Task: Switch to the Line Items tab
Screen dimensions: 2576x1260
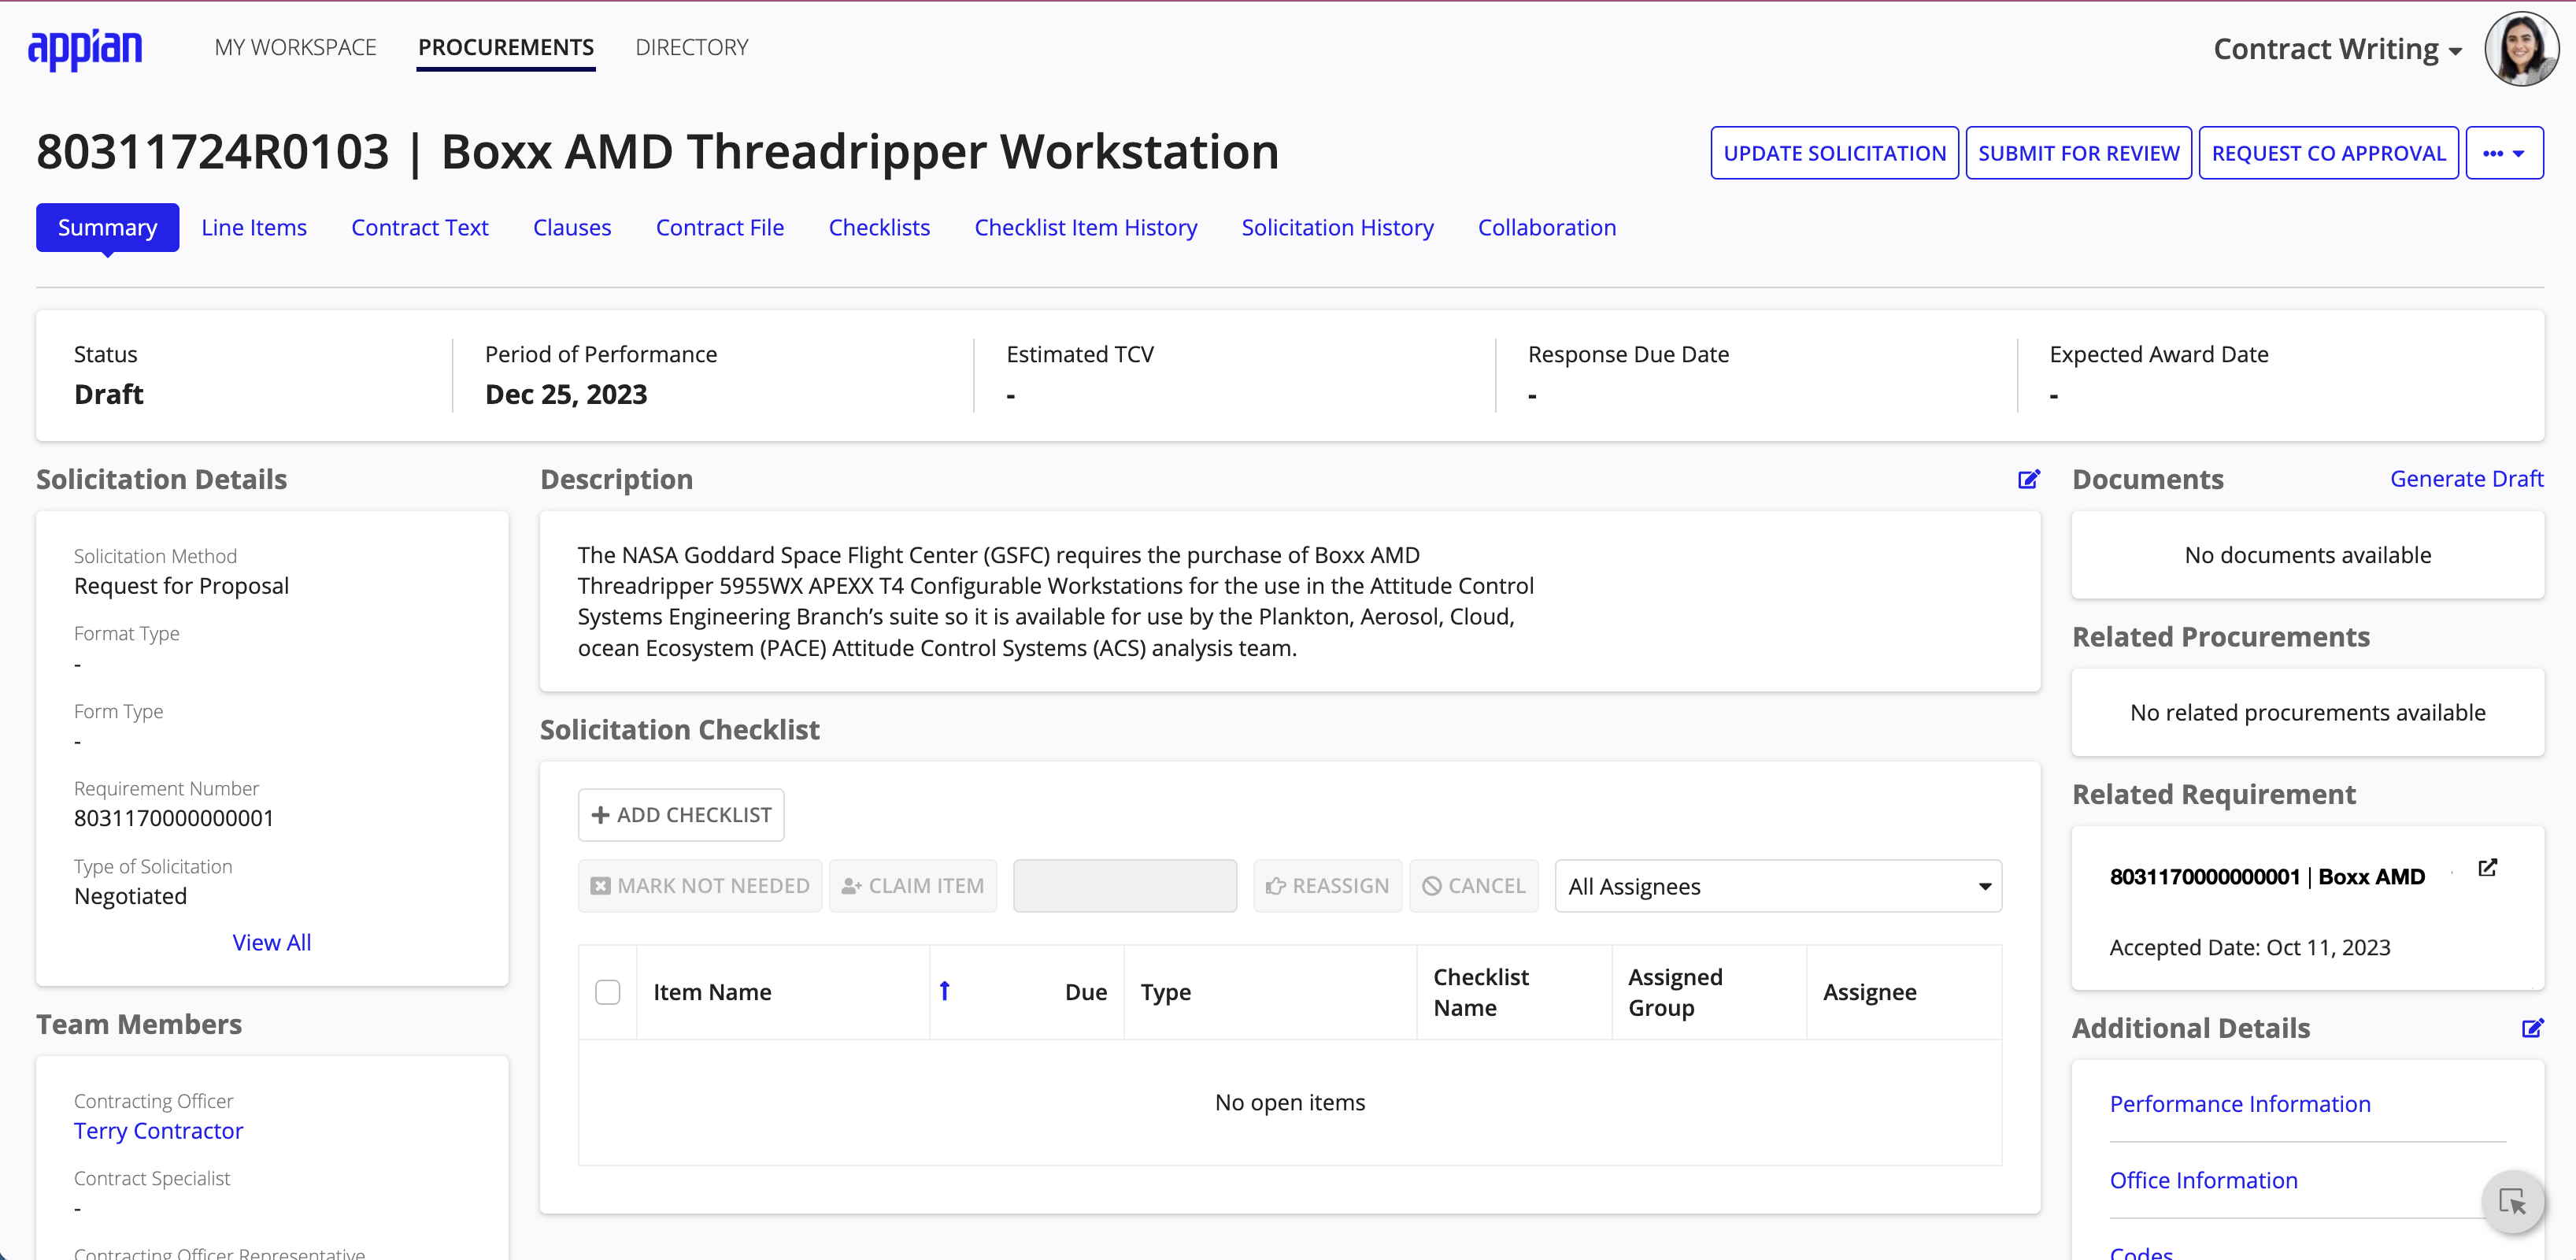Action: pos(254,228)
